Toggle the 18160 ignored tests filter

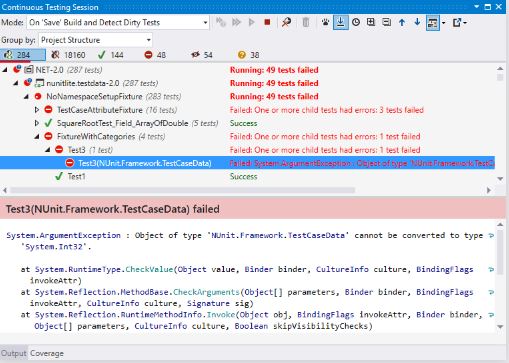pyautogui.click(x=68, y=55)
